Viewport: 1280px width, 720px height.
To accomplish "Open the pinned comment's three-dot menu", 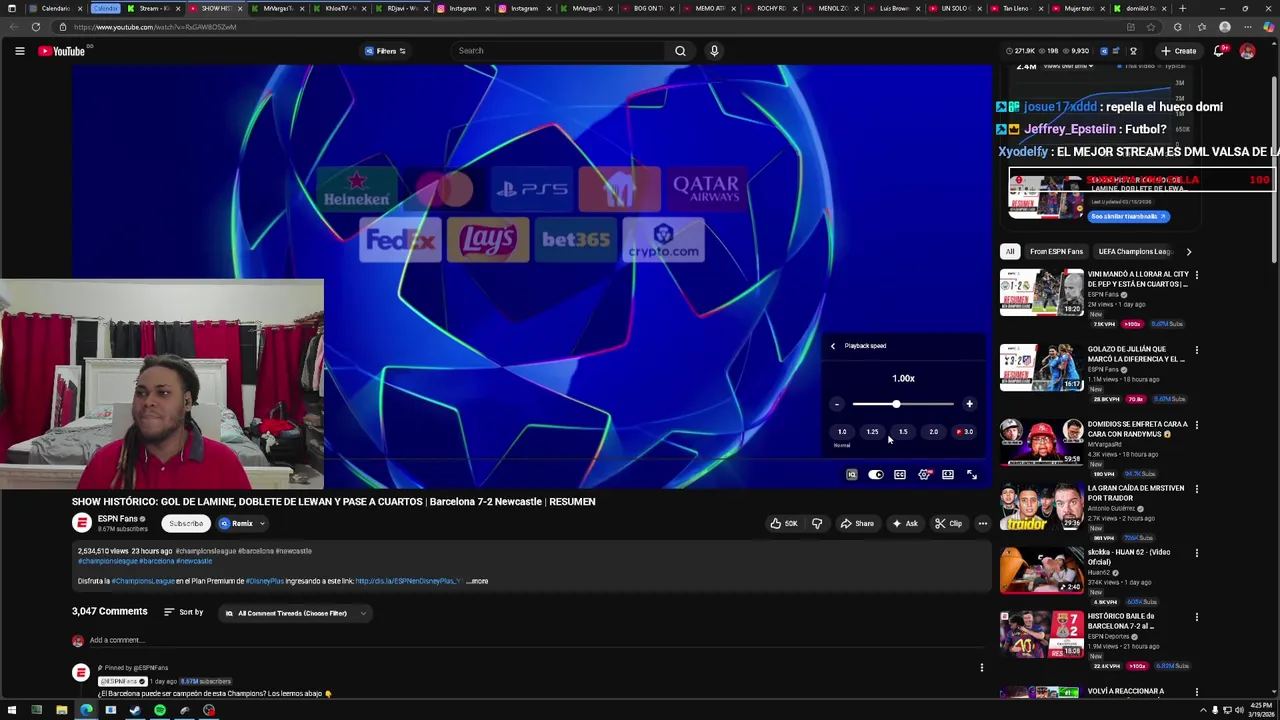I will 982,667.
